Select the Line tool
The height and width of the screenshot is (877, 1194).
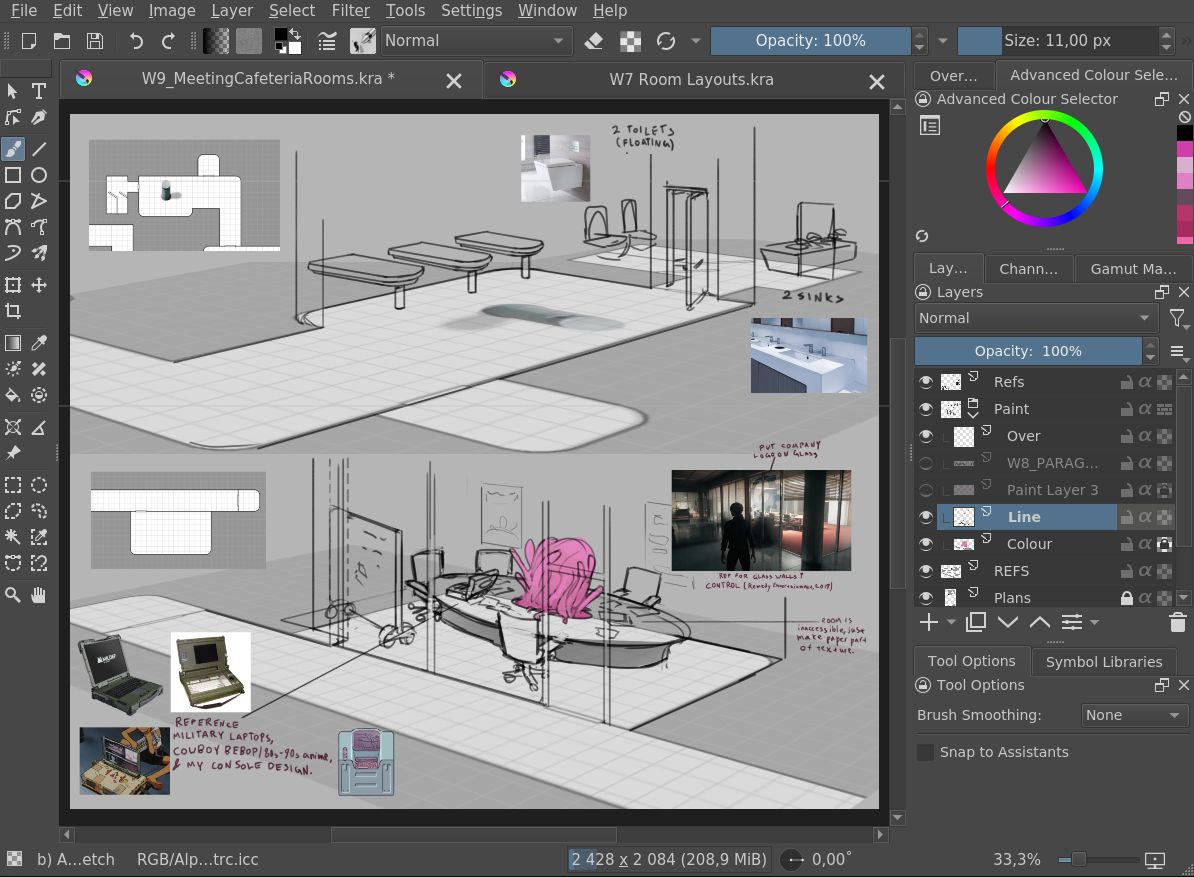pos(39,148)
